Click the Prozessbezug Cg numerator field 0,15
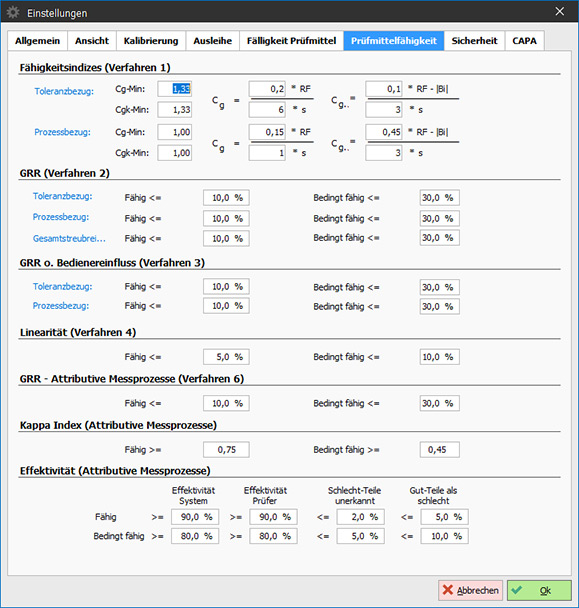This screenshot has height=608, width=579. pyautogui.click(x=267, y=132)
